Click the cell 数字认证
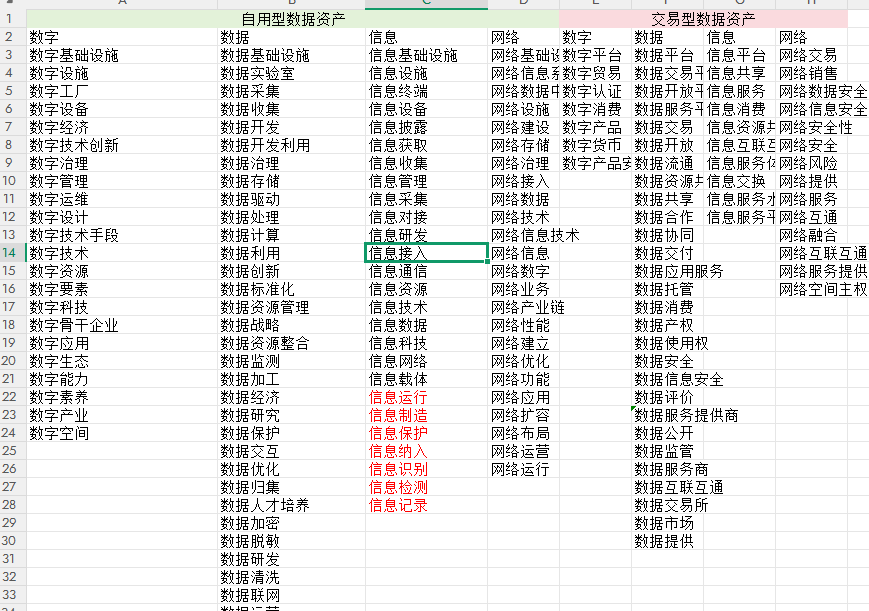869x611 pixels. click(595, 91)
